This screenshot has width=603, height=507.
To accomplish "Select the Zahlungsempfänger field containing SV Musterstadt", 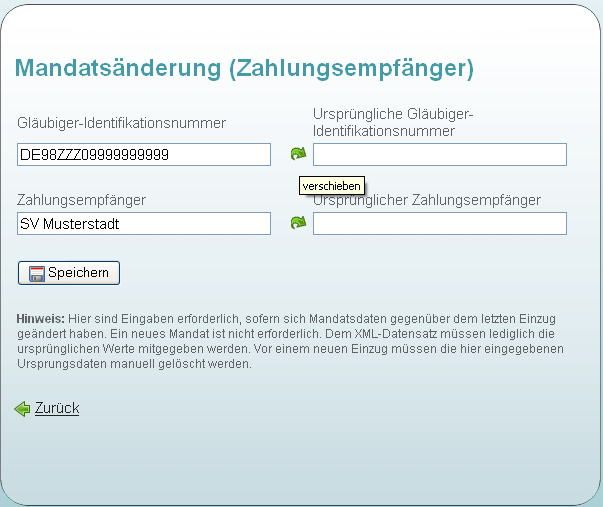I will tap(144, 224).
